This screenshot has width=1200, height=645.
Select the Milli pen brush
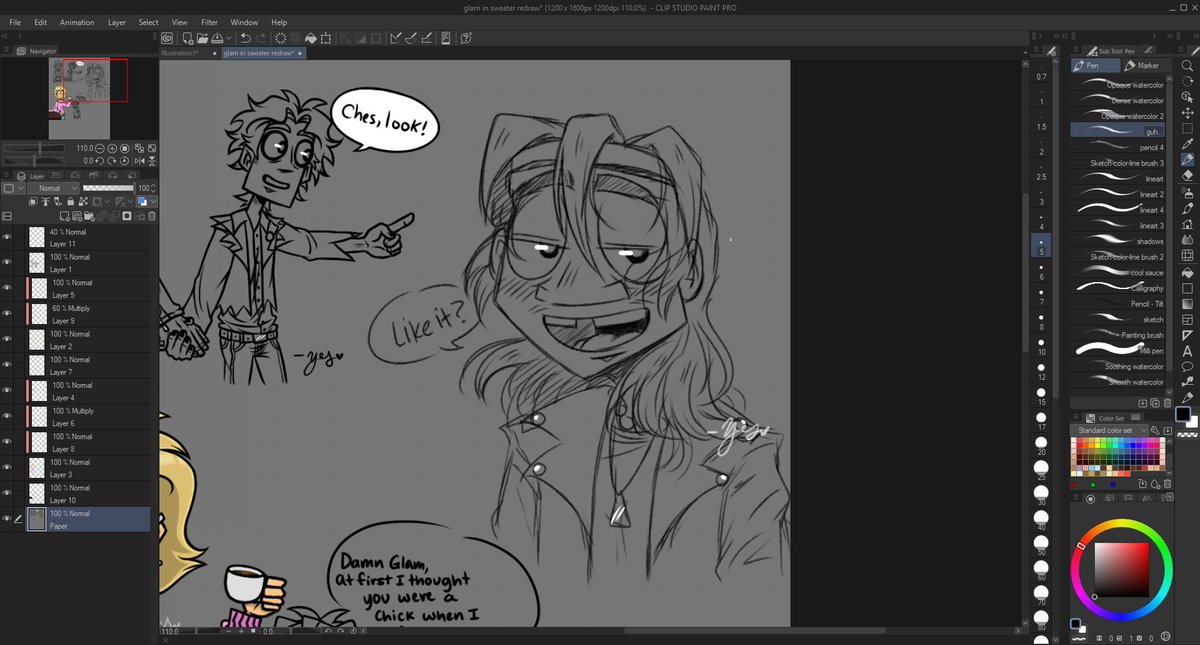click(1118, 350)
